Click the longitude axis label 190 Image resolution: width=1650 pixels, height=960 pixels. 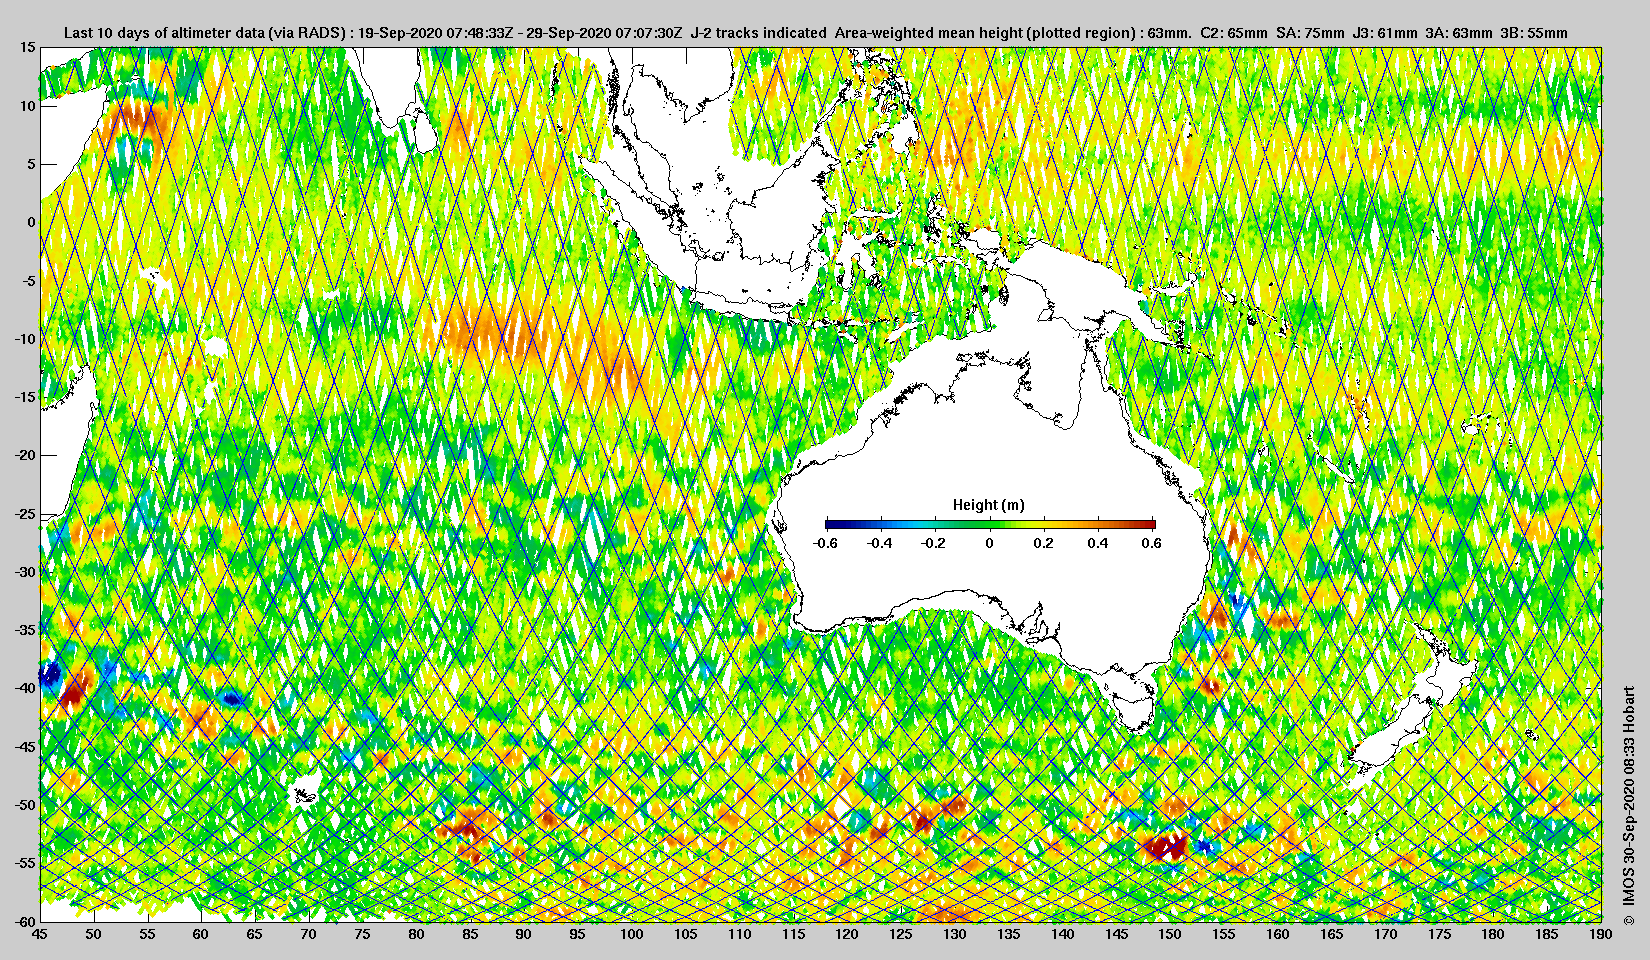[x=1600, y=935]
